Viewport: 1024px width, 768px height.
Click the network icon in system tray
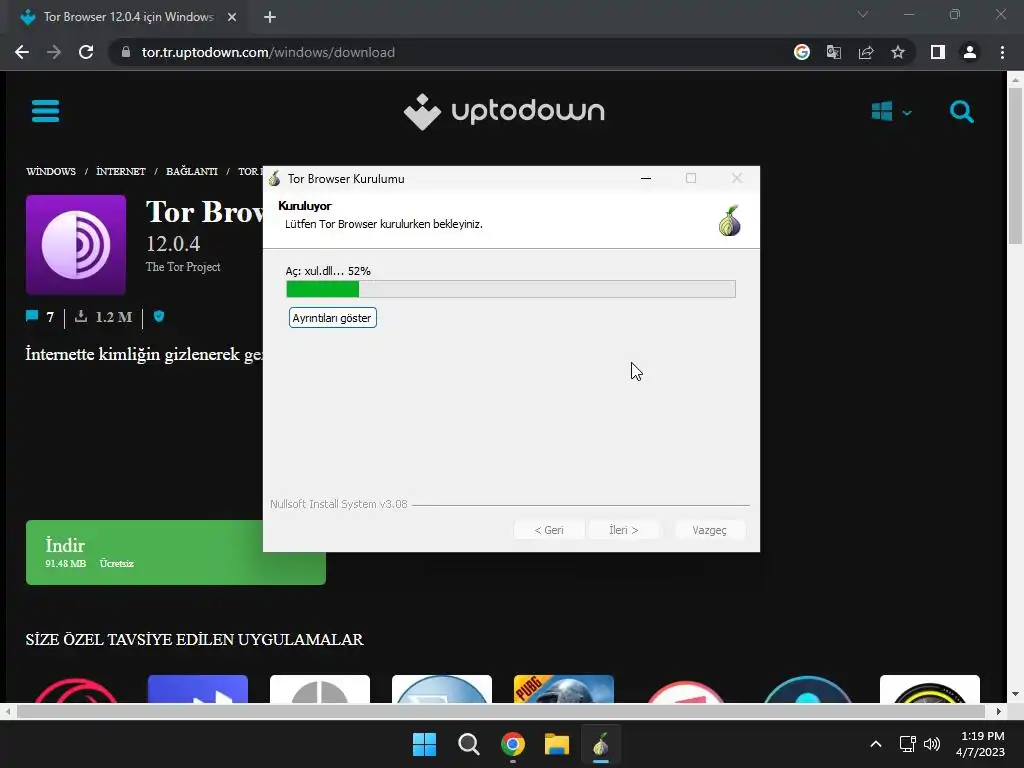click(908, 744)
